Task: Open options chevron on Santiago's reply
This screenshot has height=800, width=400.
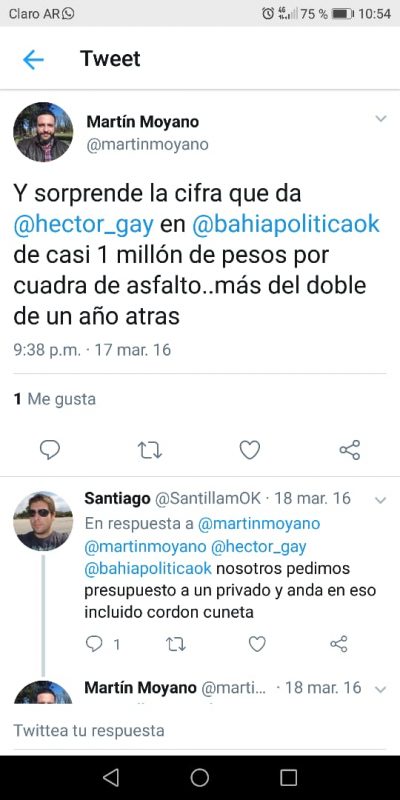Action: 381,501
